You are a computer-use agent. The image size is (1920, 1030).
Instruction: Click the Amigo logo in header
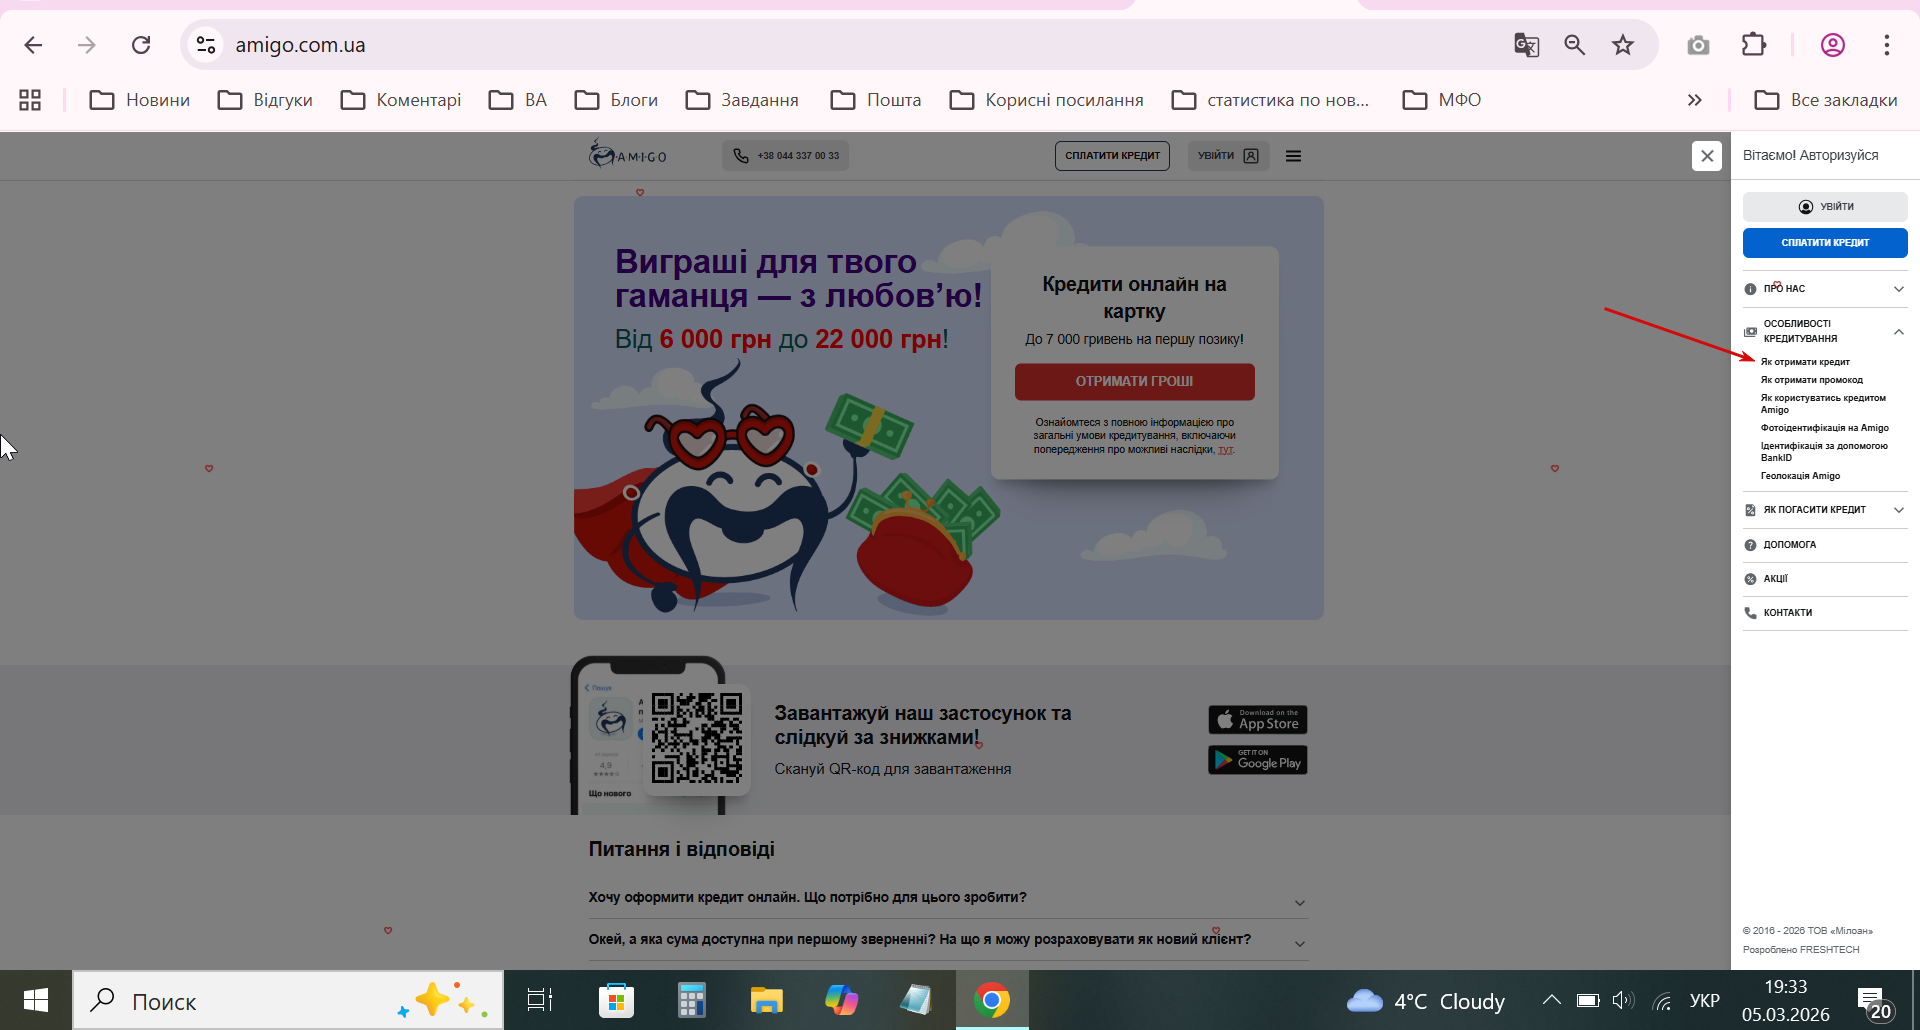coord(628,155)
